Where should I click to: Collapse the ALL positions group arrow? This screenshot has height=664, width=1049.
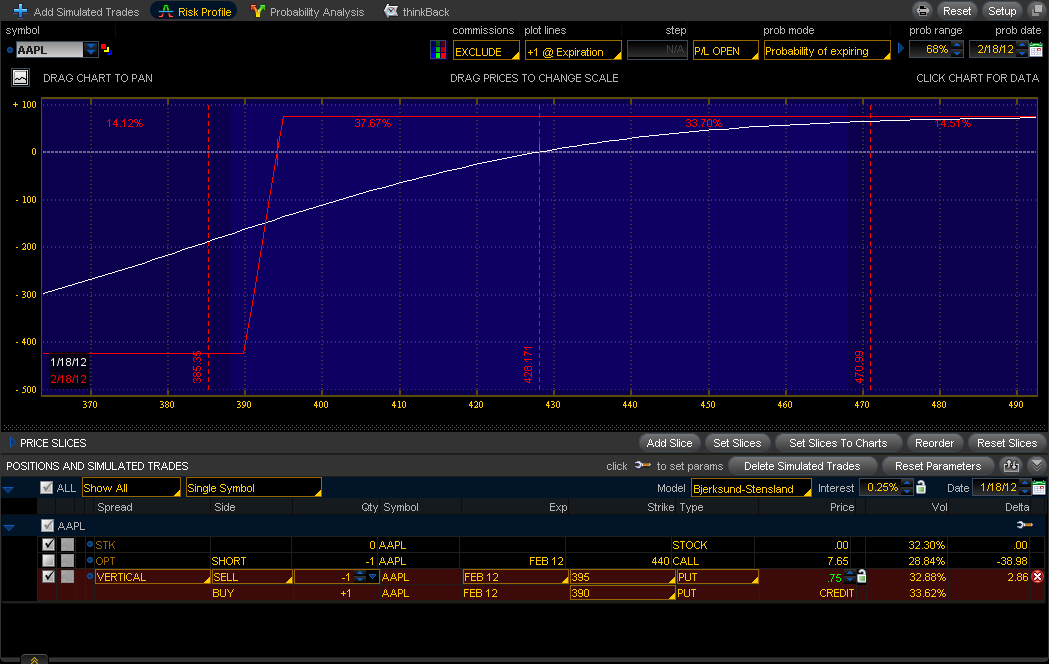(x=9, y=489)
